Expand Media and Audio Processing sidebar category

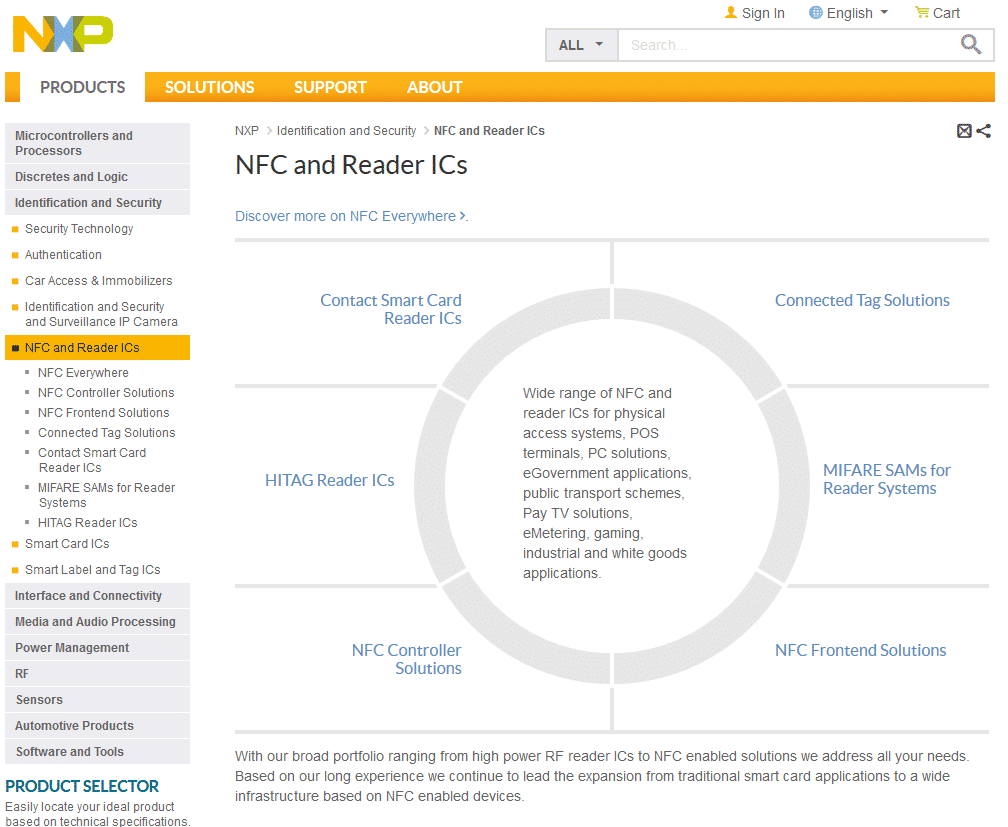pyautogui.click(x=98, y=622)
